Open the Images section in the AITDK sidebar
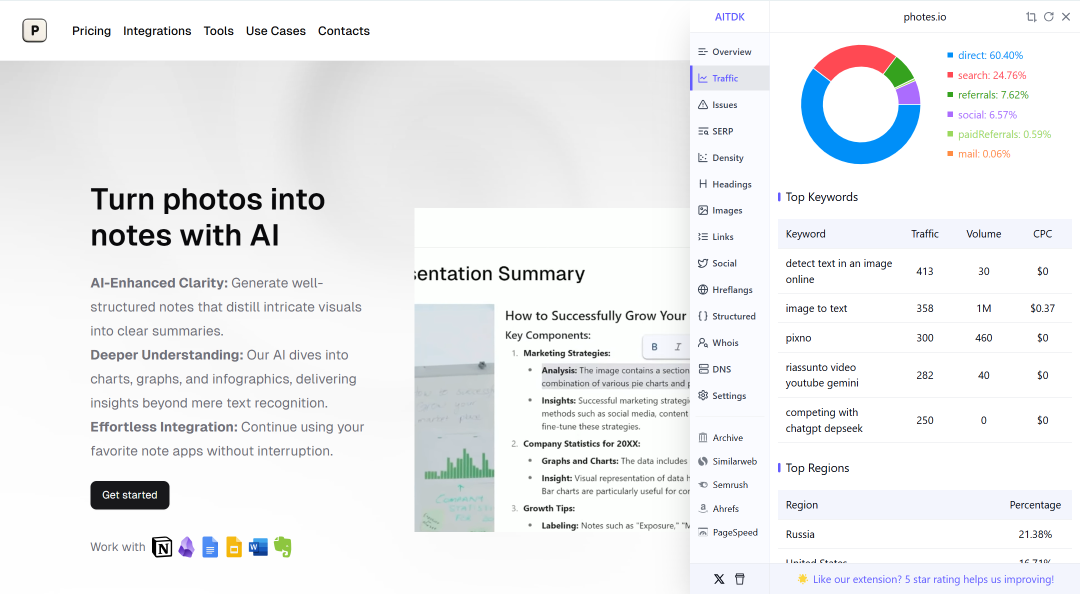This screenshot has width=1080, height=594. point(729,210)
